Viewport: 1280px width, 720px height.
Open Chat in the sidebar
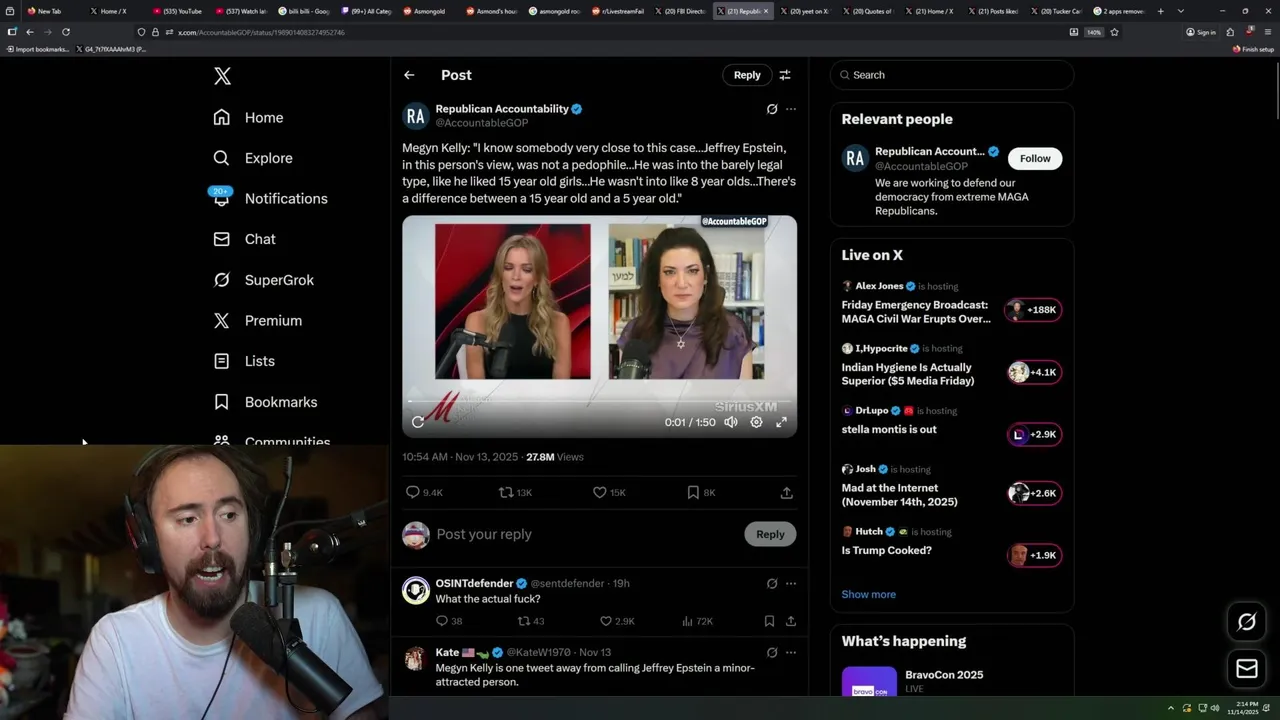244,239
